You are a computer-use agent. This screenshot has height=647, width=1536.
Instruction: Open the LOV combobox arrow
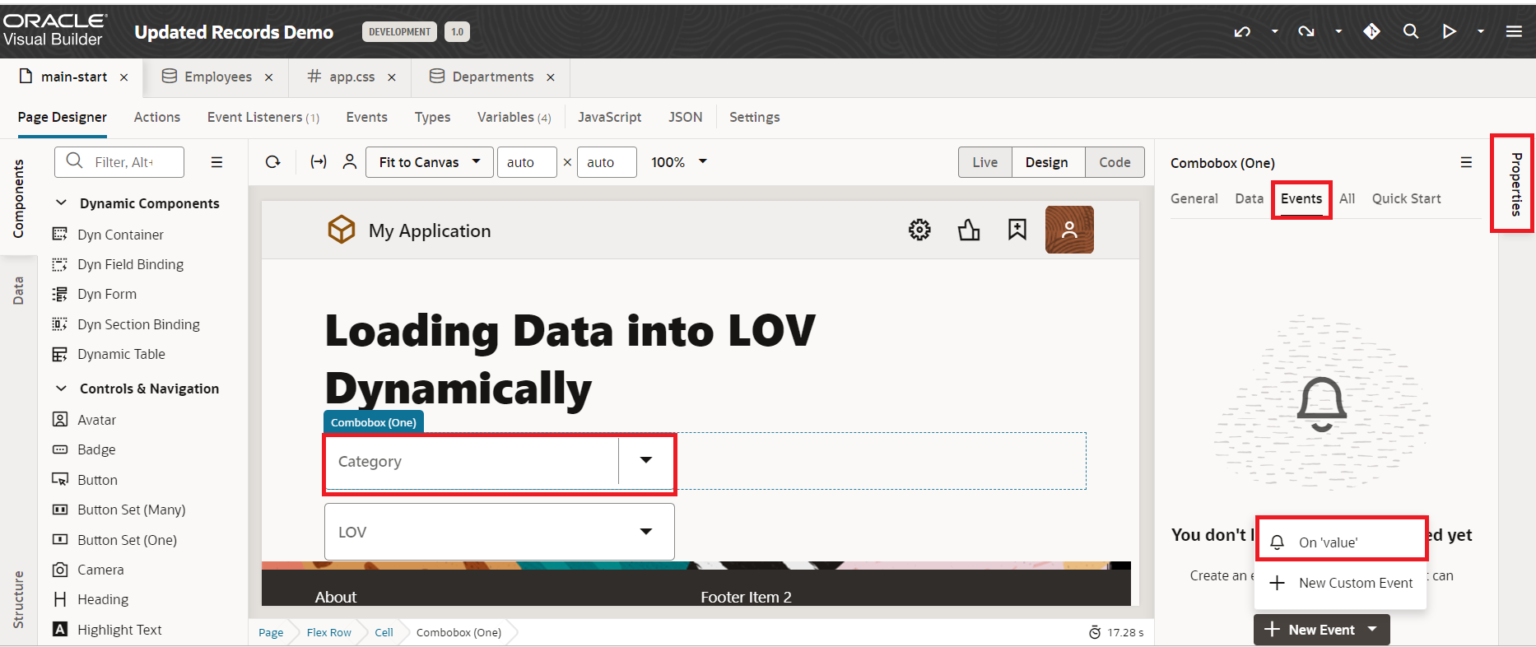click(x=646, y=532)
